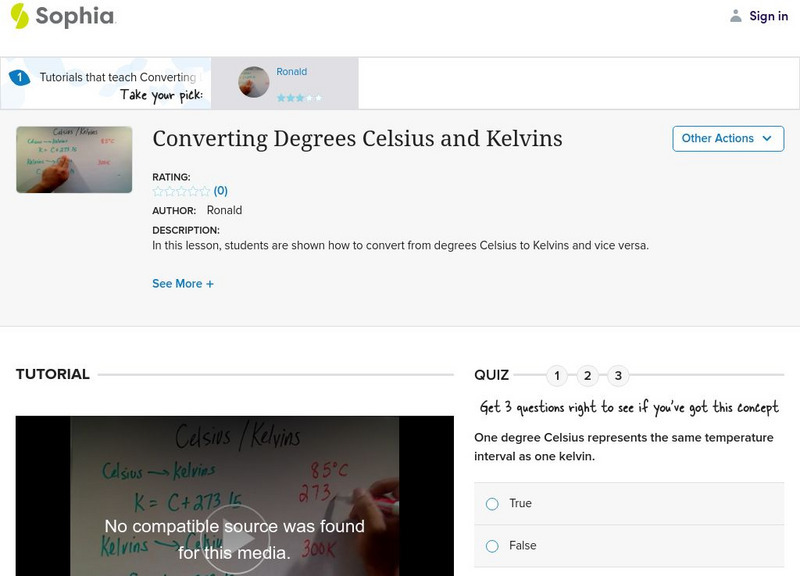Viewport: 800px width, 576px height.
Task: Click quiz step 1 circle
Action: click(559, 375)
